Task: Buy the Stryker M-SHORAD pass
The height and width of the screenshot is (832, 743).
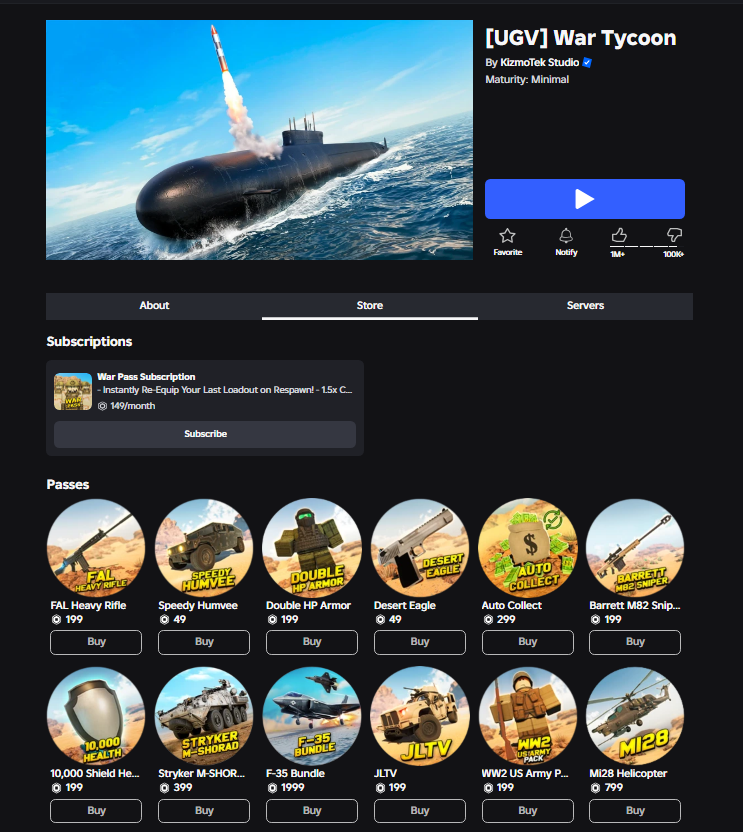Action: point(204,811)
